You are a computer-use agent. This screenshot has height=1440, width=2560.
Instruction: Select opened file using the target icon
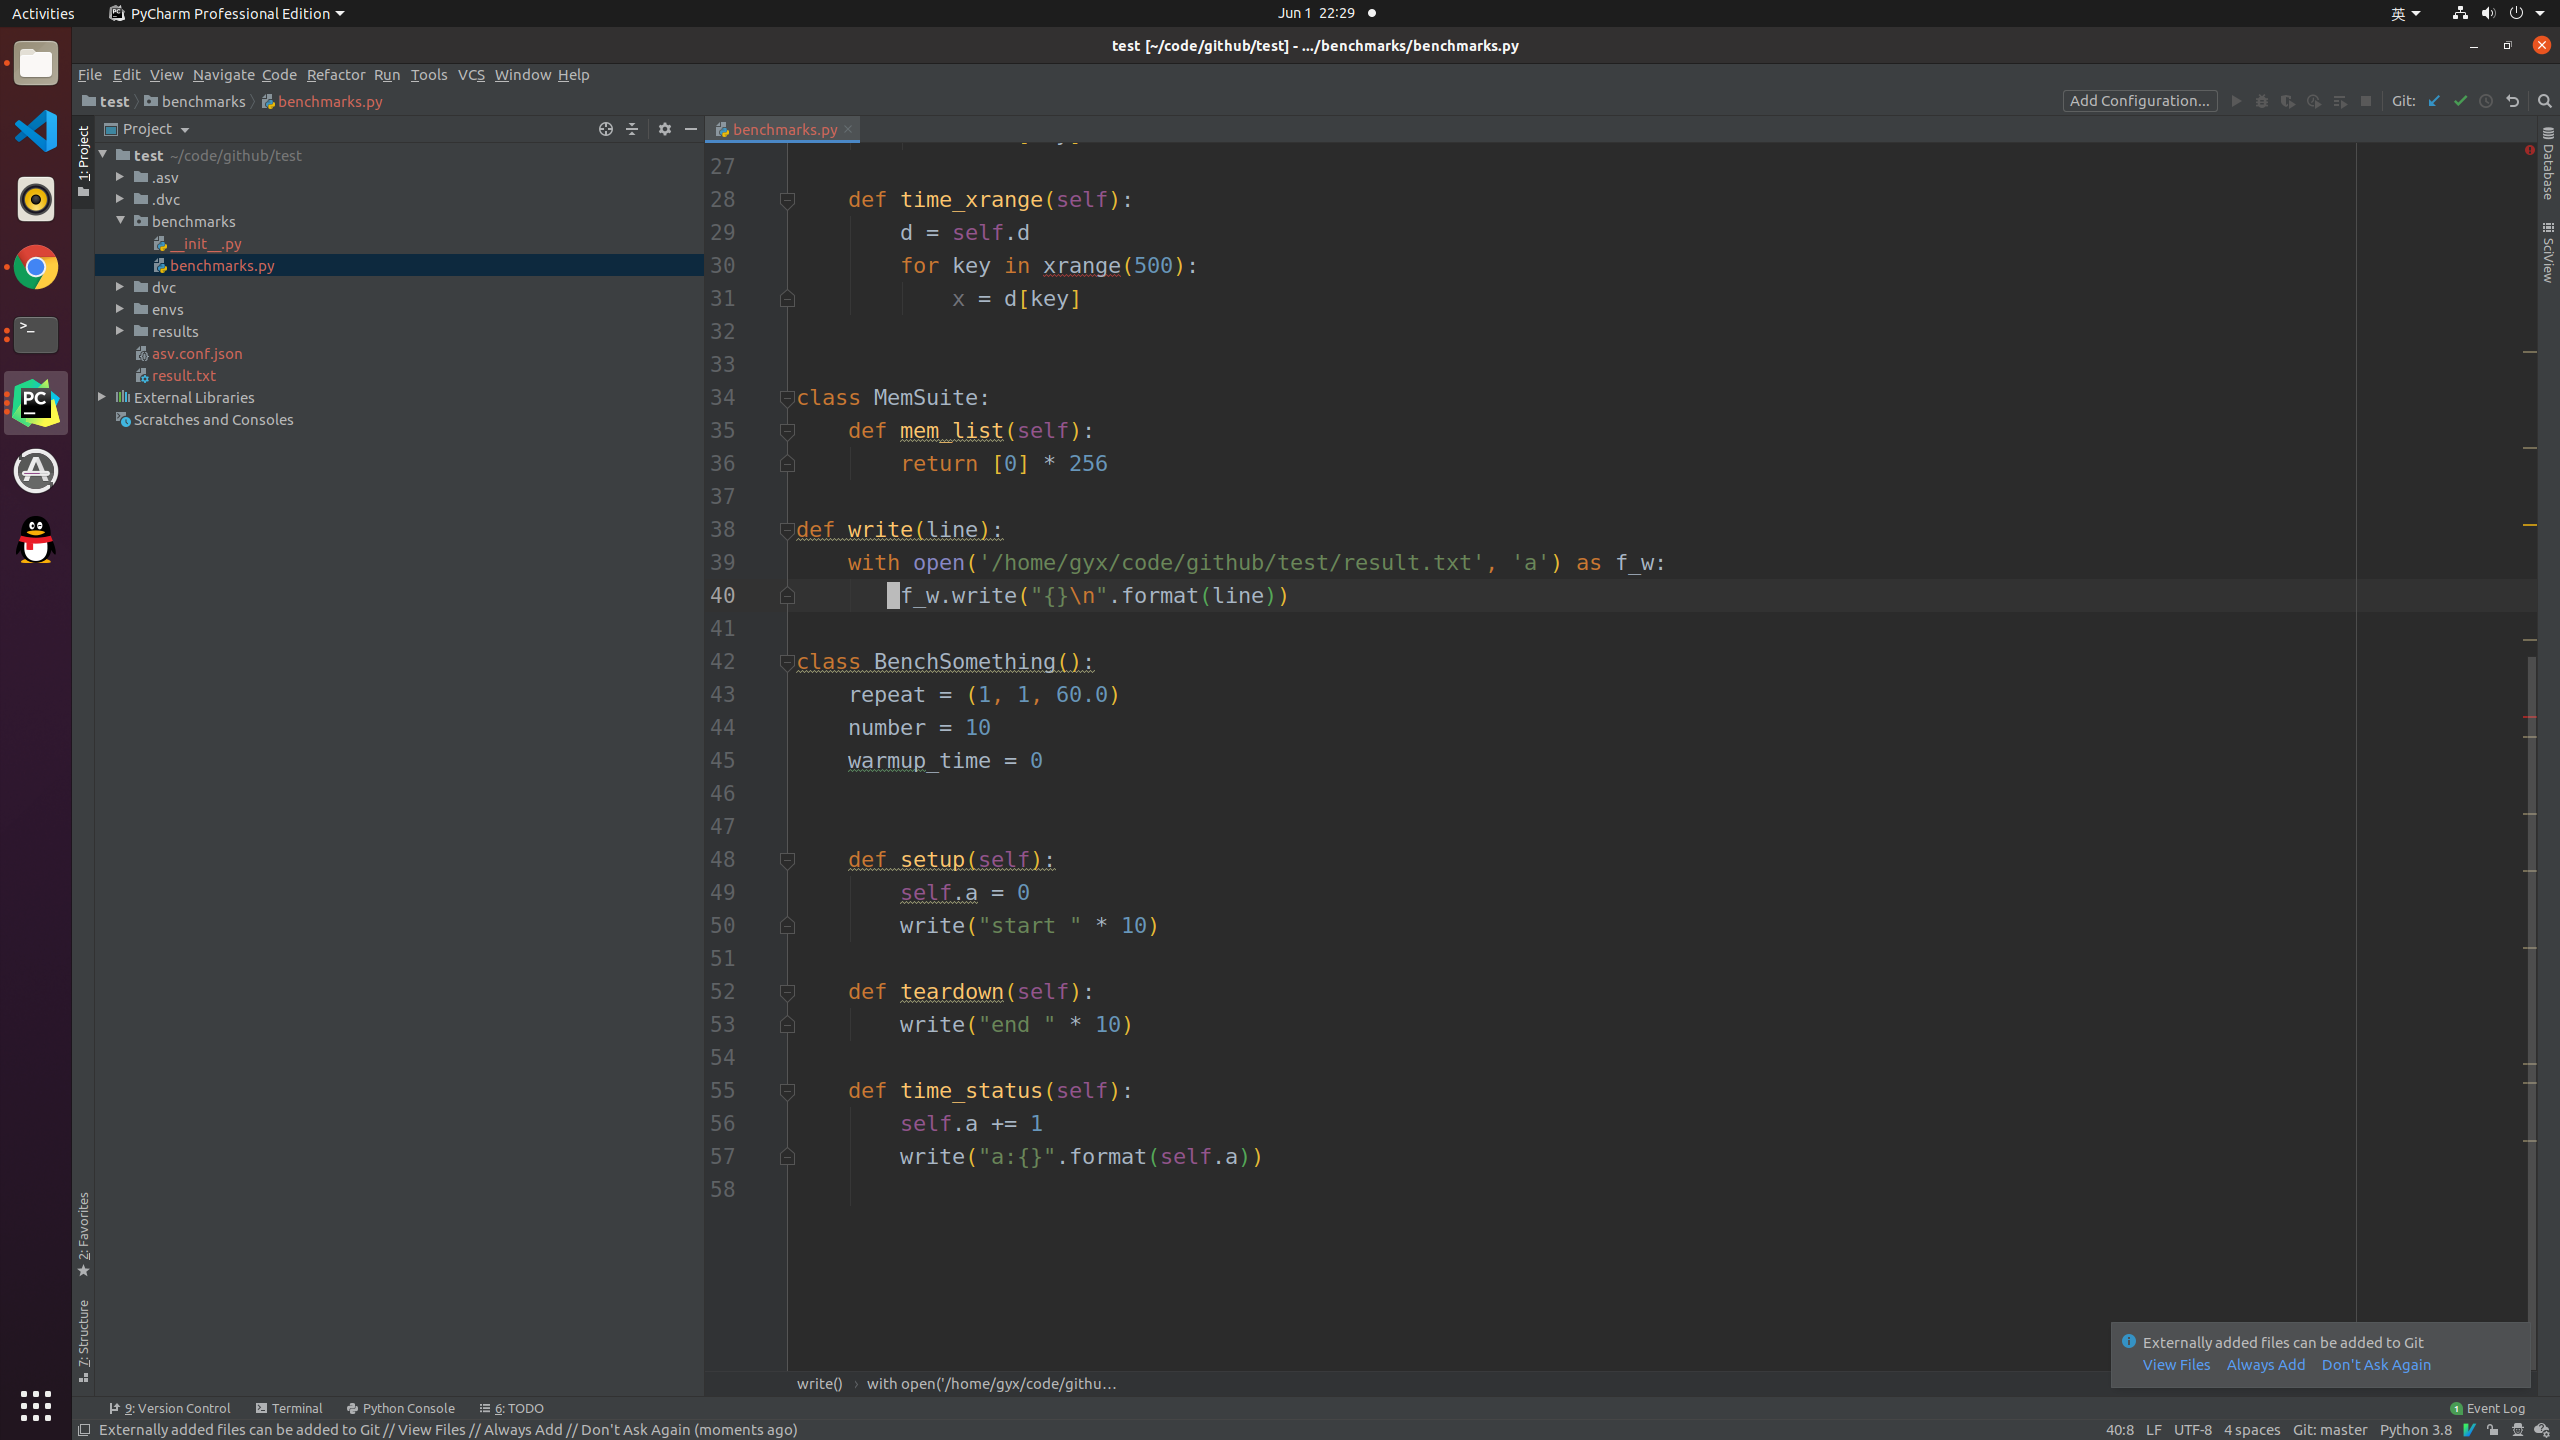pos(605,129)
